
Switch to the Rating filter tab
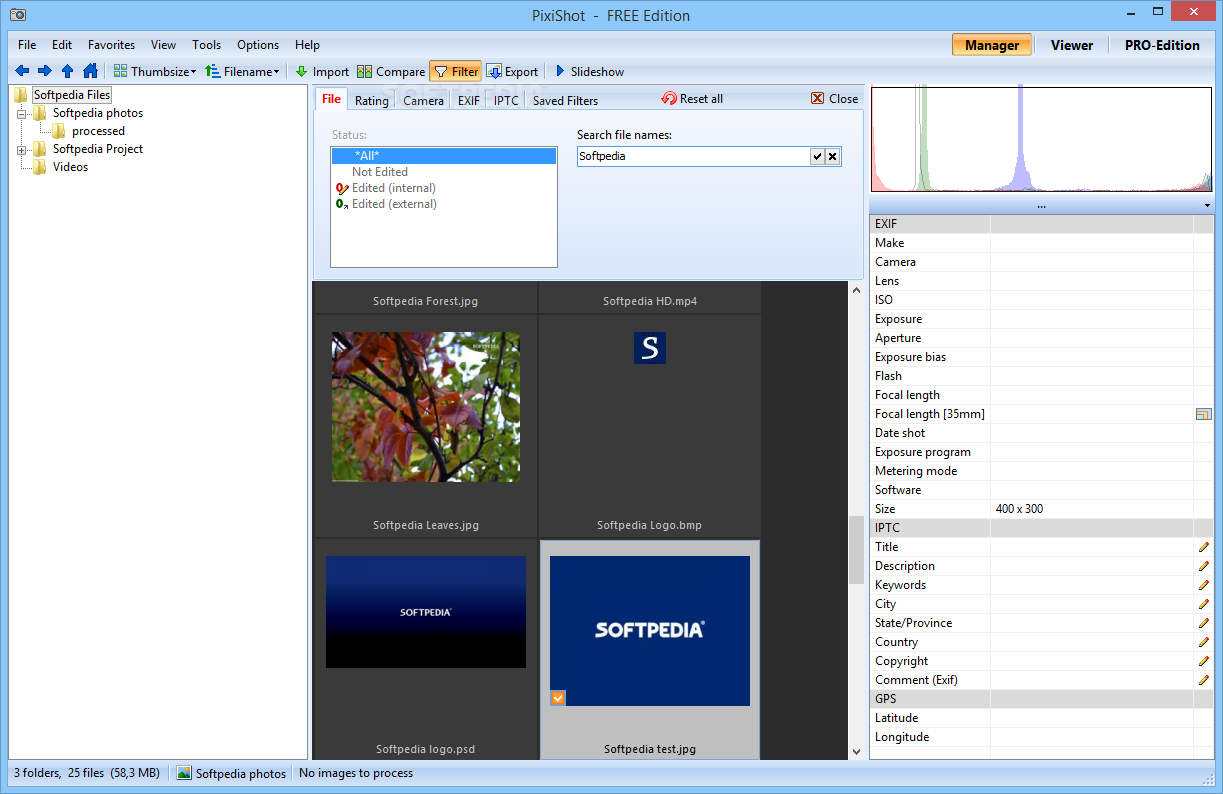coord(371,100)
